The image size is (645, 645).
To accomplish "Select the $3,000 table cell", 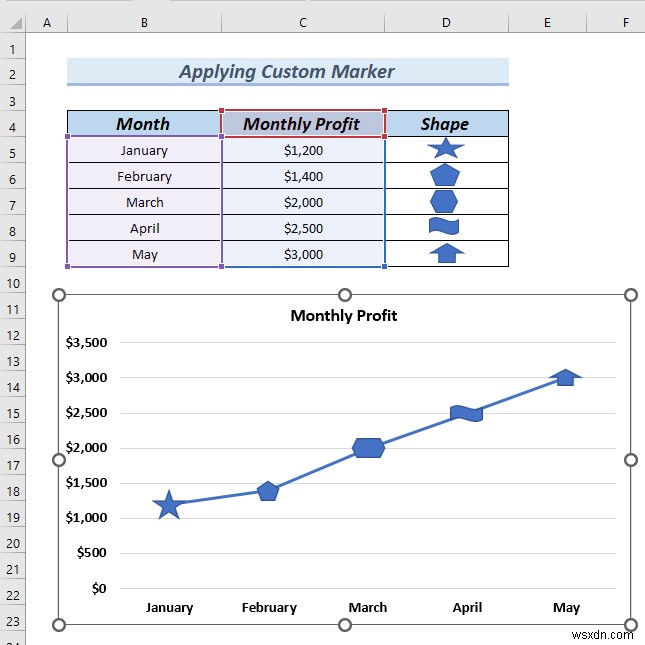I will coord(303,254).
